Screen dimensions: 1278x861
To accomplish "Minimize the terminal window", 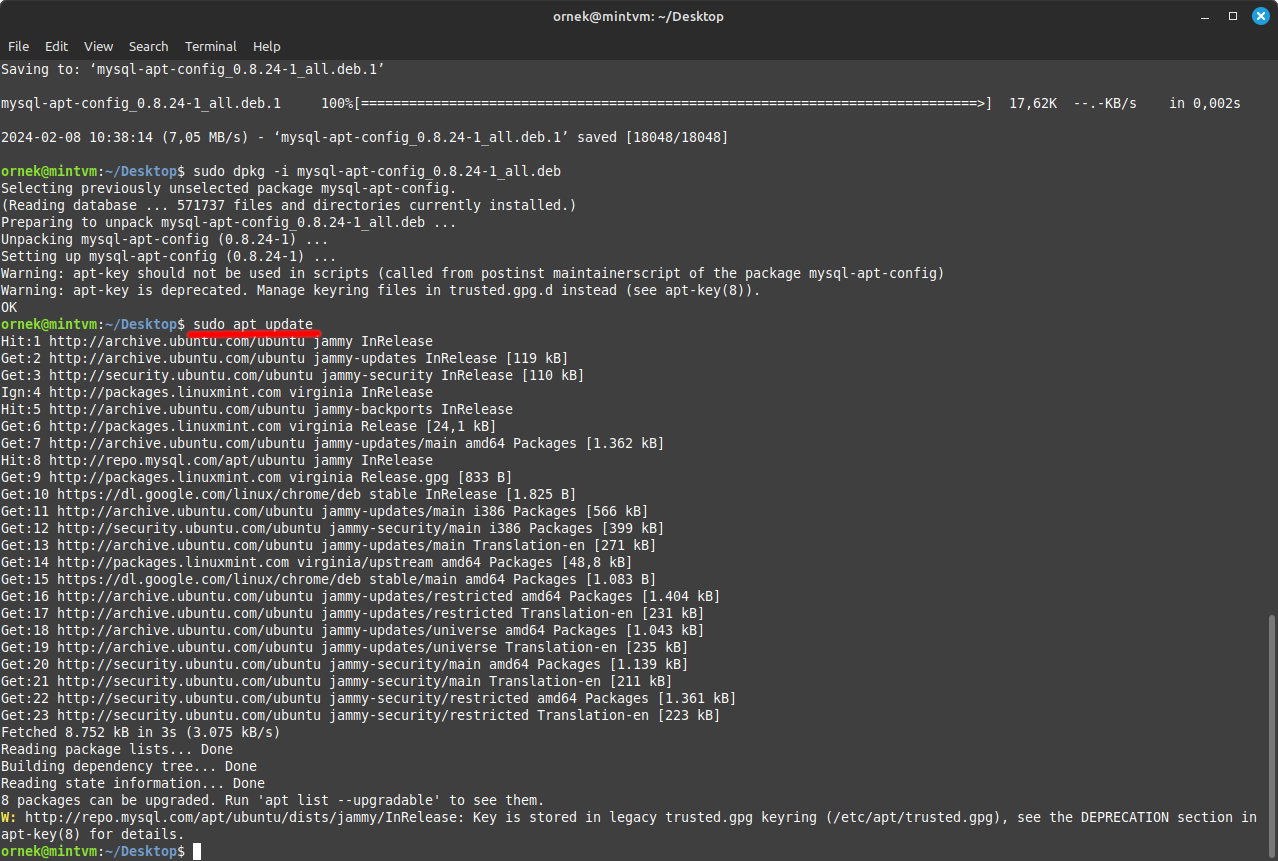I will coord(1206,16).
